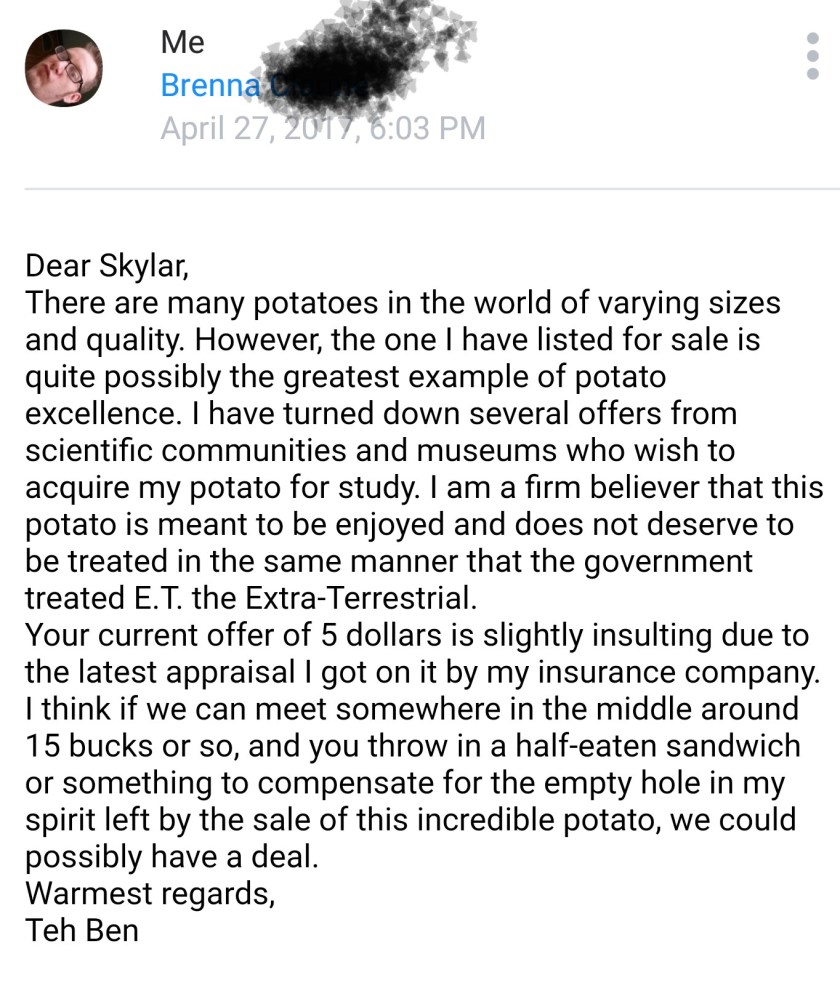Click the "Teh Ben" signature

click(82, 930)
